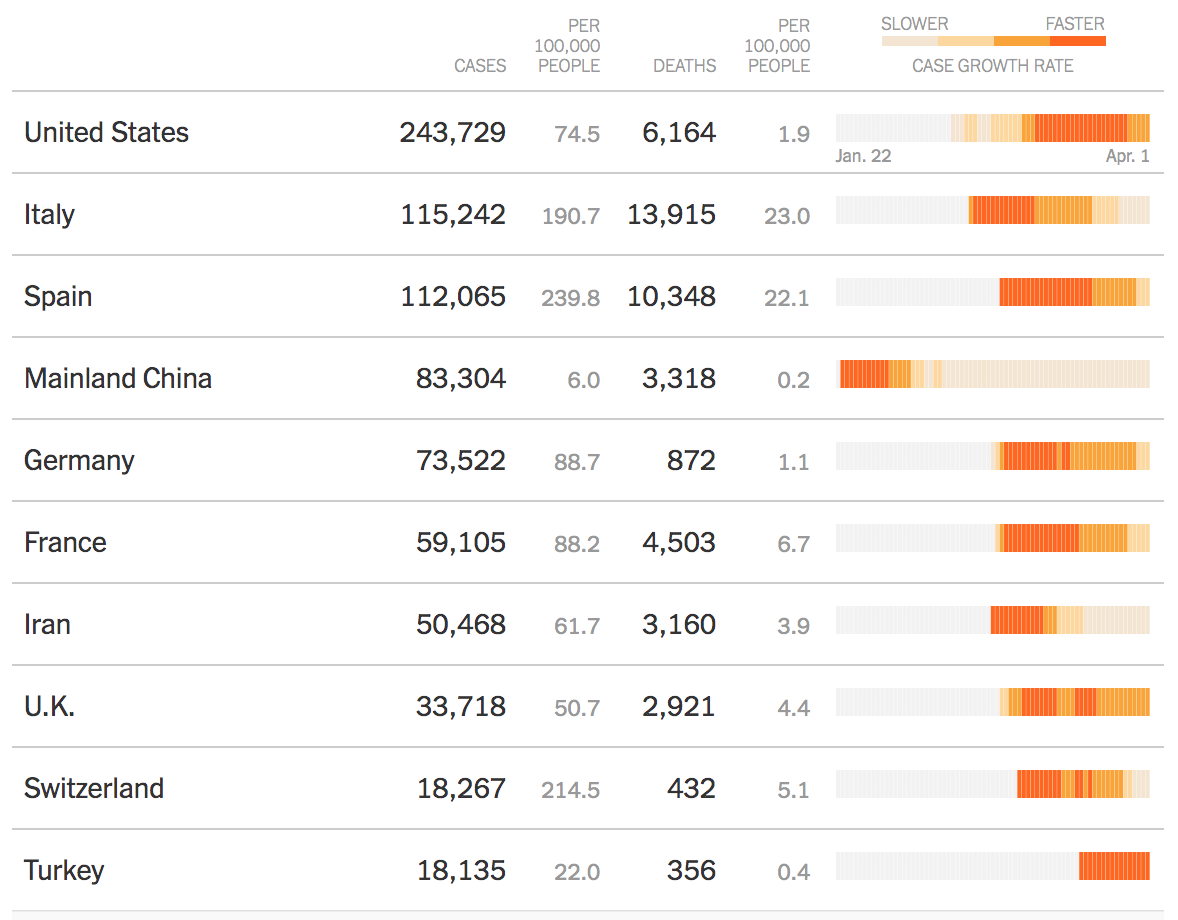Screen dimensions: 1178x920
Task: Open the Iran row label
Action: click(x=47, y=624)
